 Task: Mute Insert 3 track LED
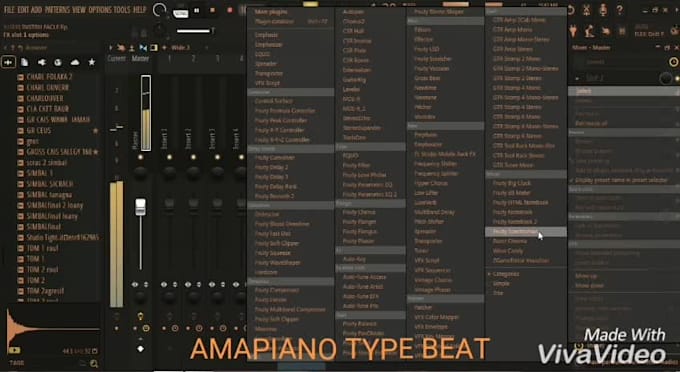pos(217,157)
